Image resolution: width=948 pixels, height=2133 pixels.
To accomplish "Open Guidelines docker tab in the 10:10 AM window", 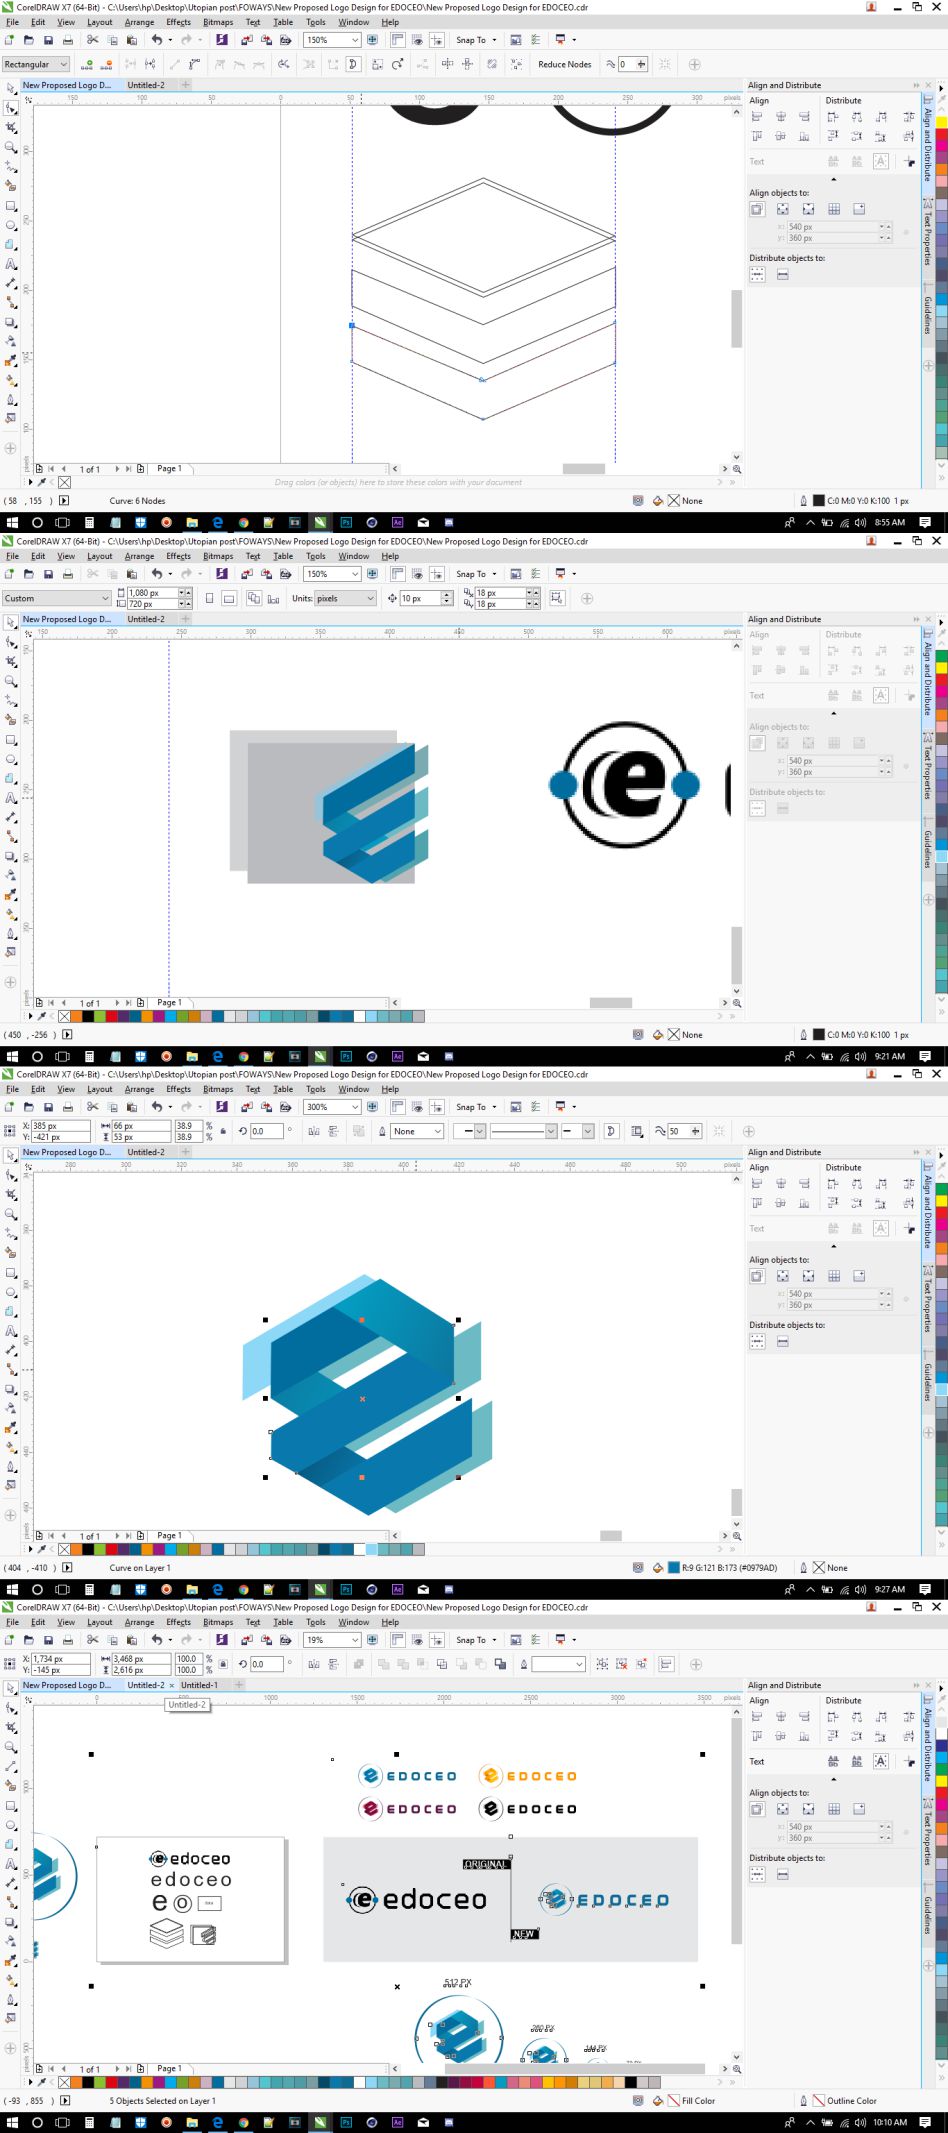I will 927,1915.
